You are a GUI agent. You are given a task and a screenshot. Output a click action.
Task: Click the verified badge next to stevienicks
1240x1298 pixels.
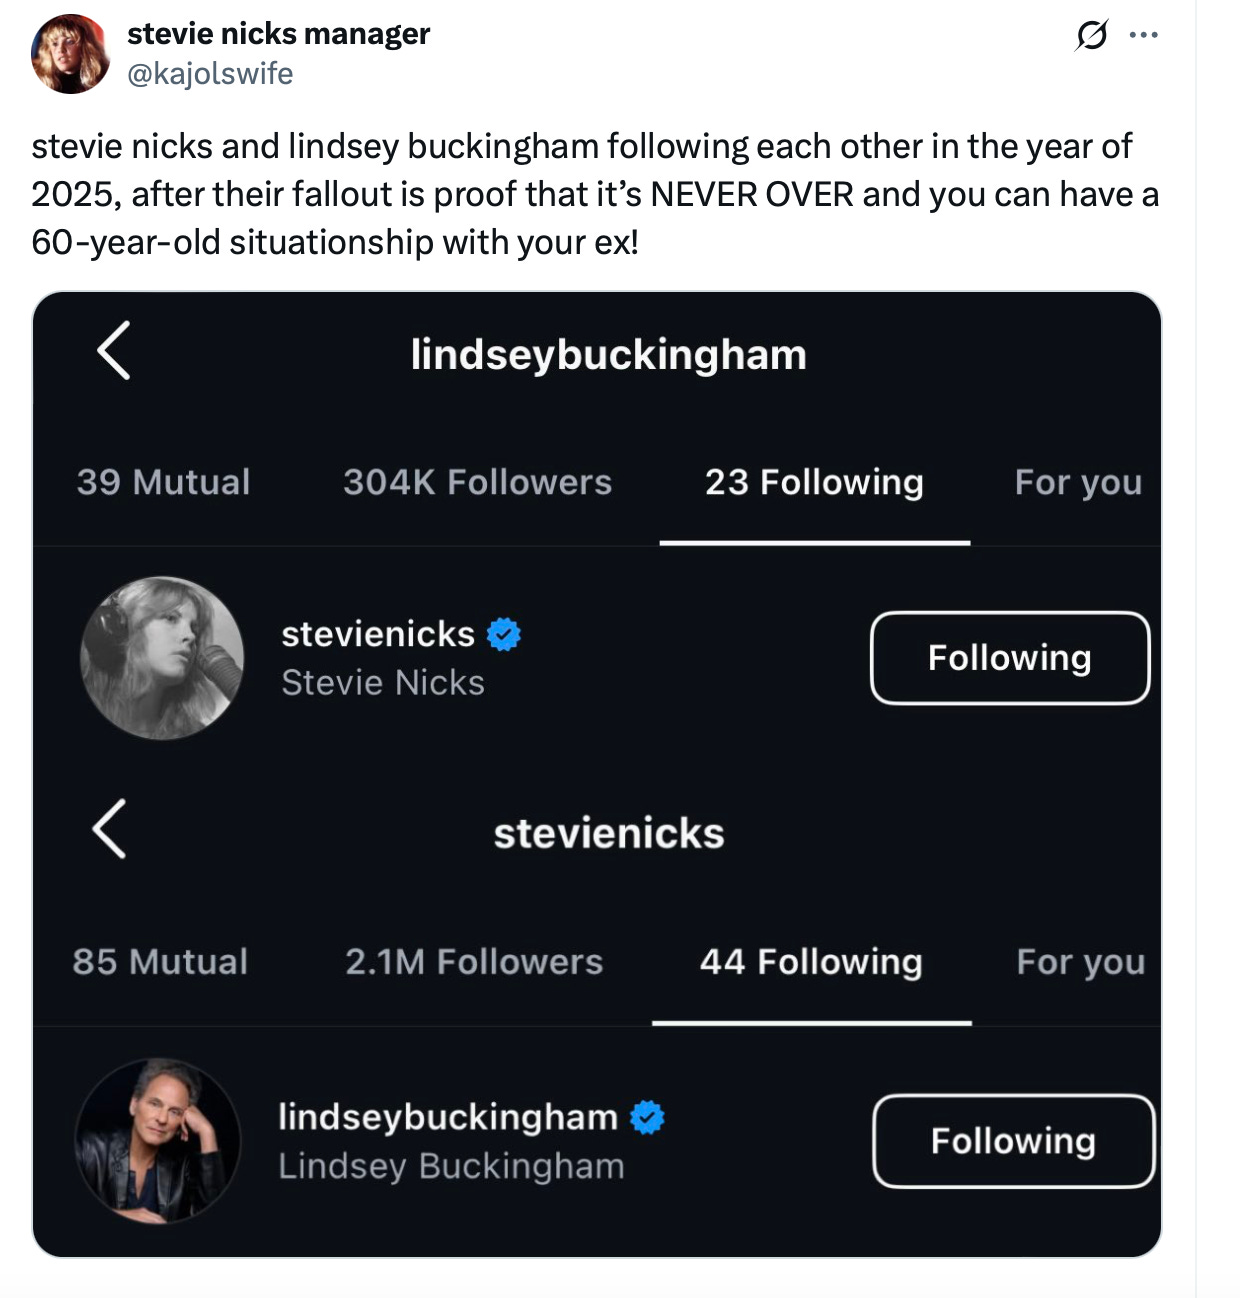pyautogui.click(x=504, y=634)
